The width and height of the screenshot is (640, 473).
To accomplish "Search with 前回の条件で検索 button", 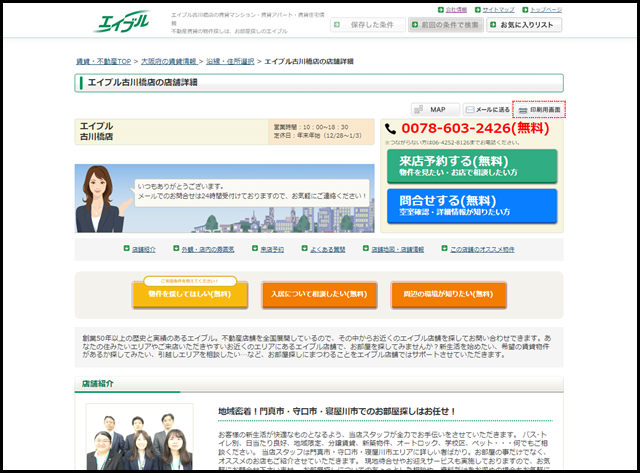I will click(x=445, y=25).
